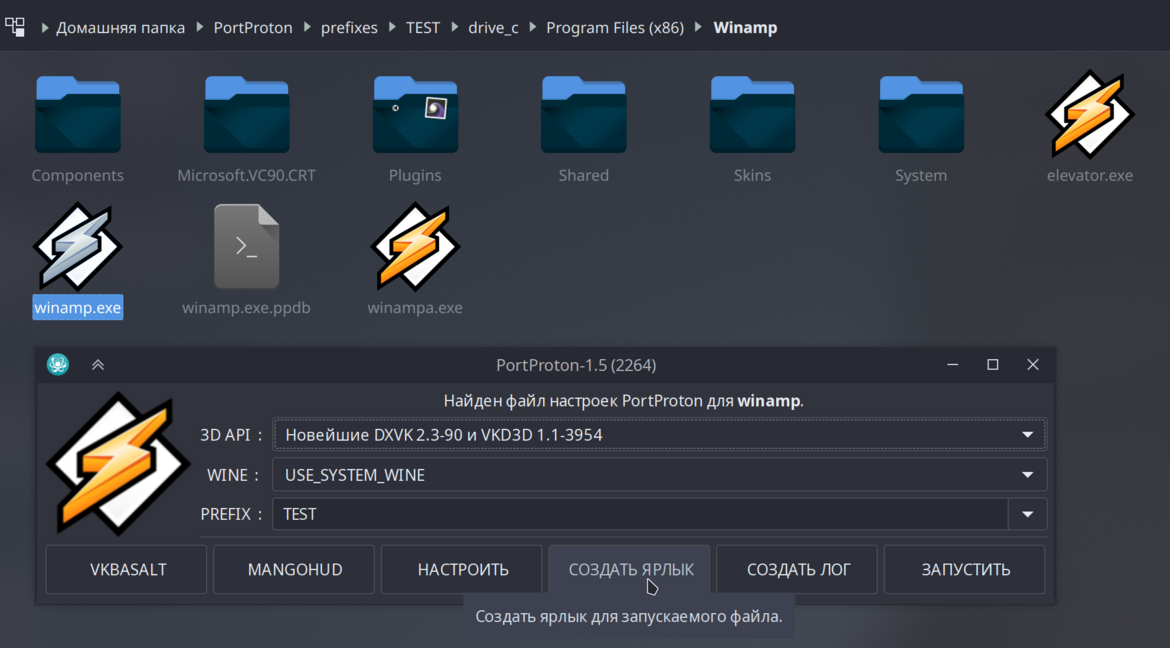Maximize the PortProton window
Viewport: 1170px width, 648px height.
click(992, 364)
